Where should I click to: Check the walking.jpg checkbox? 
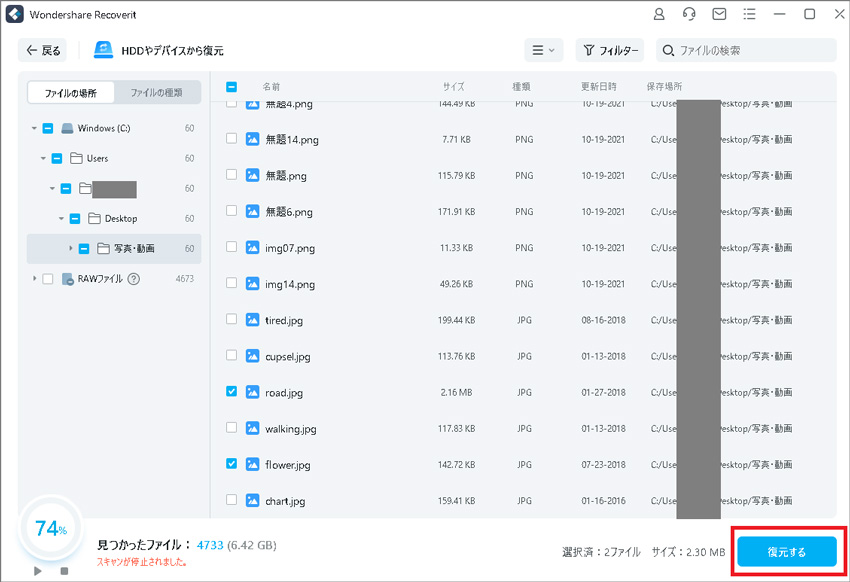point(231,428)
